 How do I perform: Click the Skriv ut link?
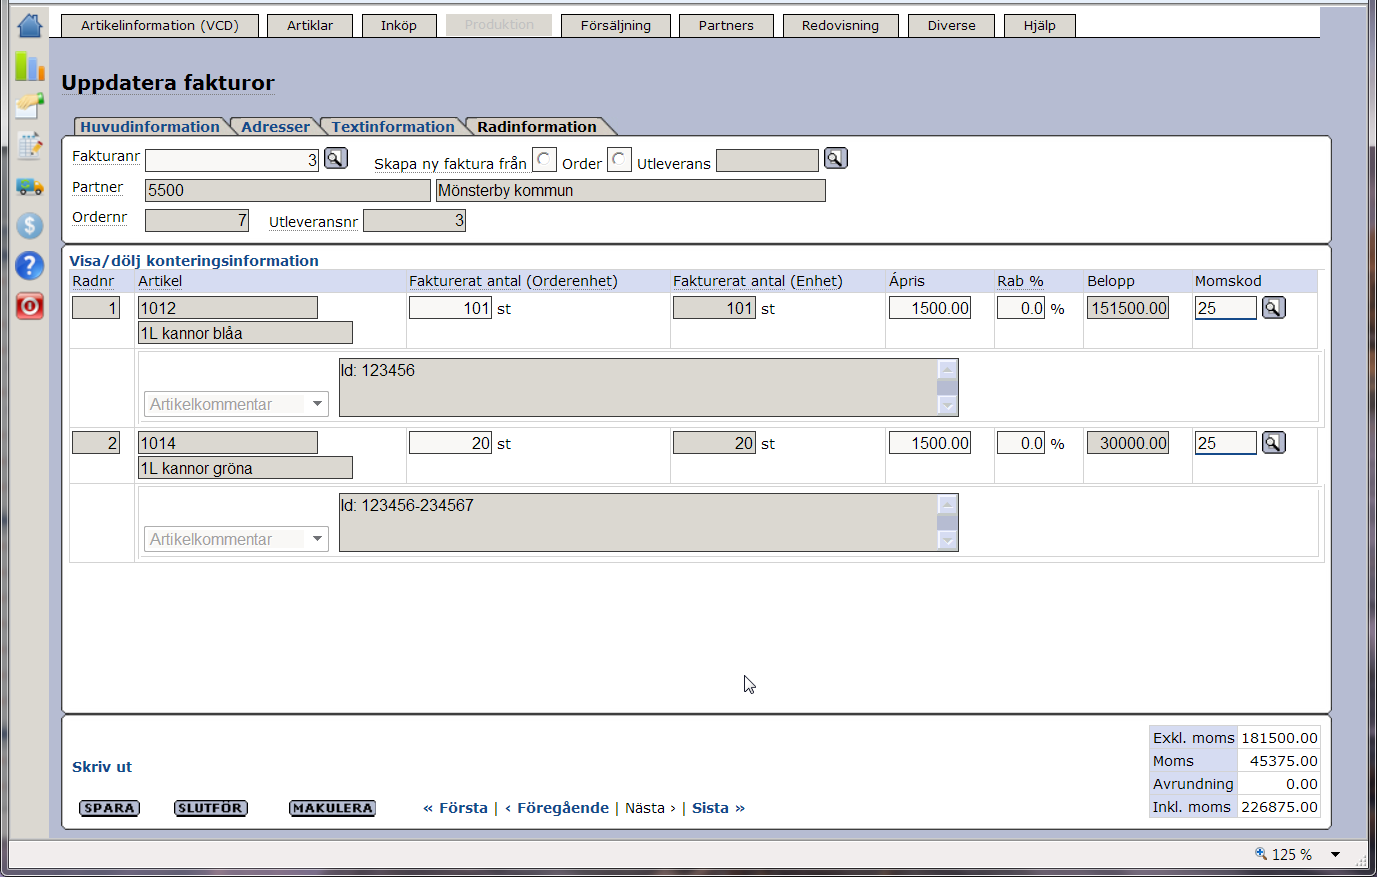coord(102,767)
